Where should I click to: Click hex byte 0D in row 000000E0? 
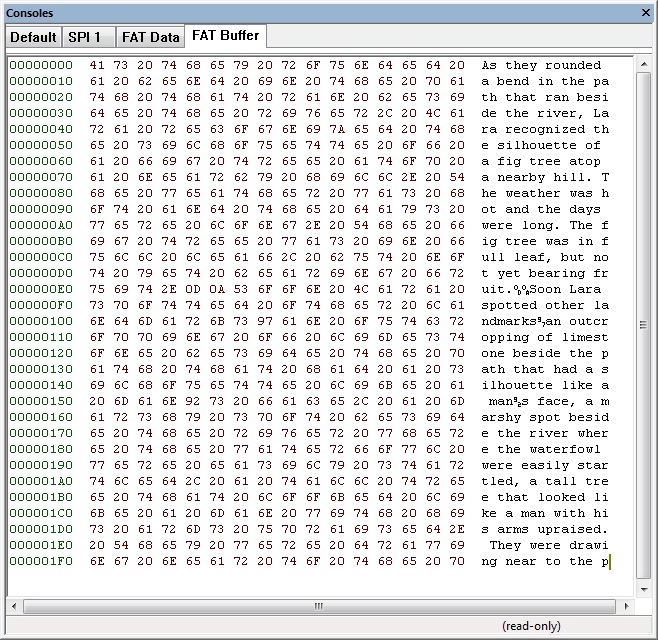tap(193, 289)
